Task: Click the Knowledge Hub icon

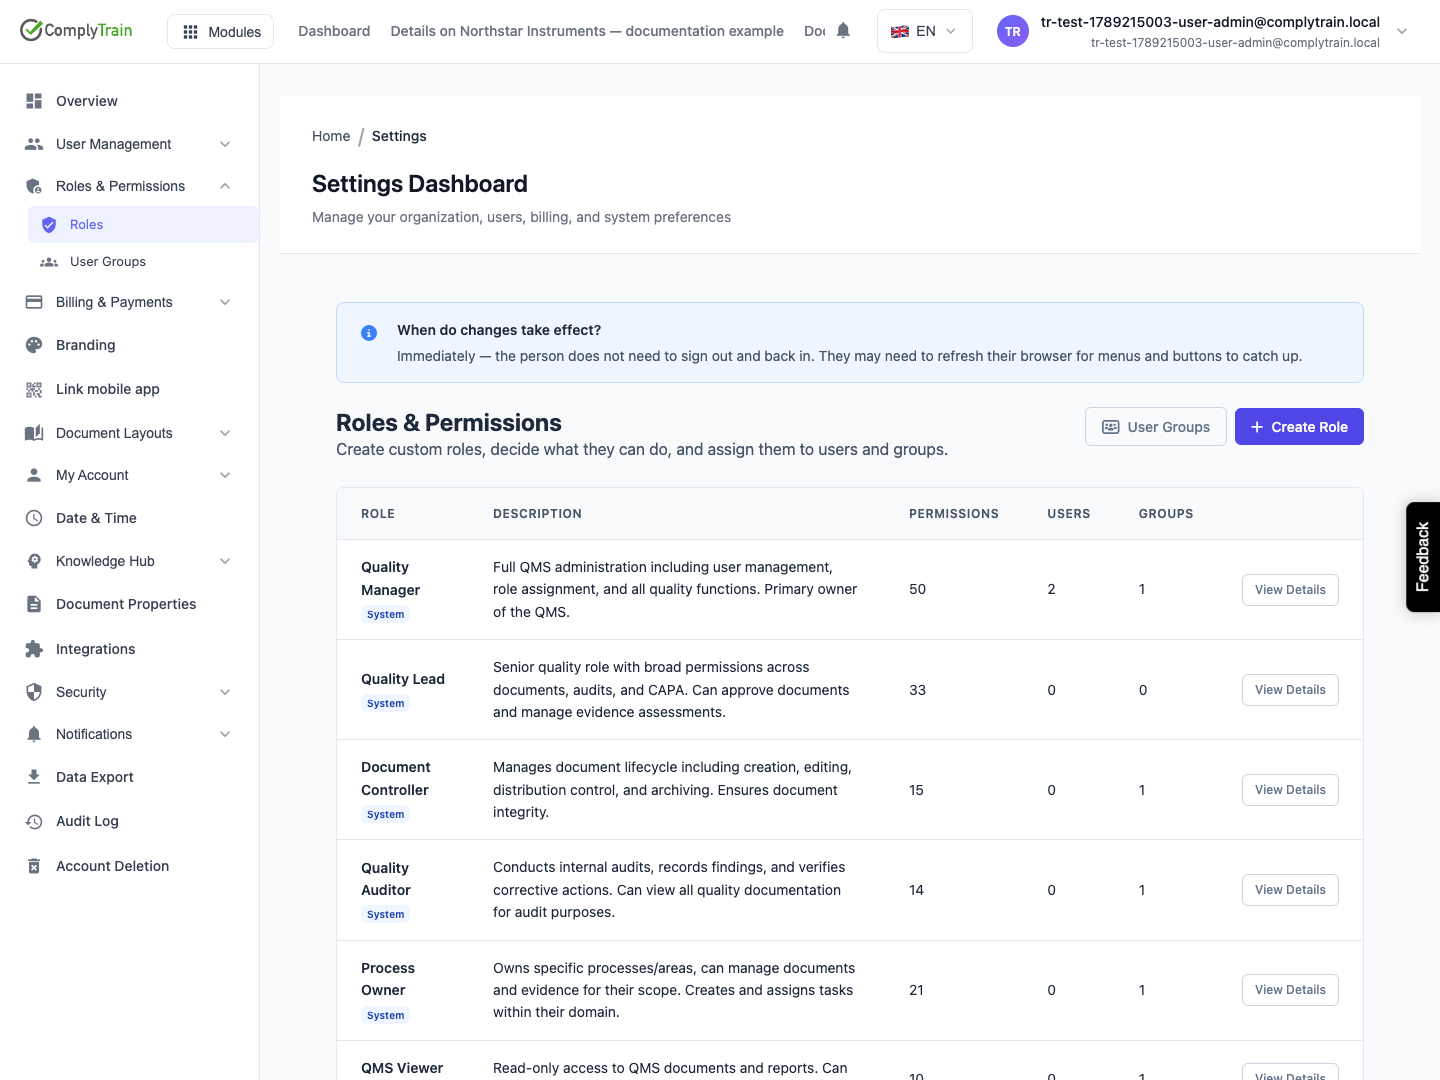Action: 34,561
